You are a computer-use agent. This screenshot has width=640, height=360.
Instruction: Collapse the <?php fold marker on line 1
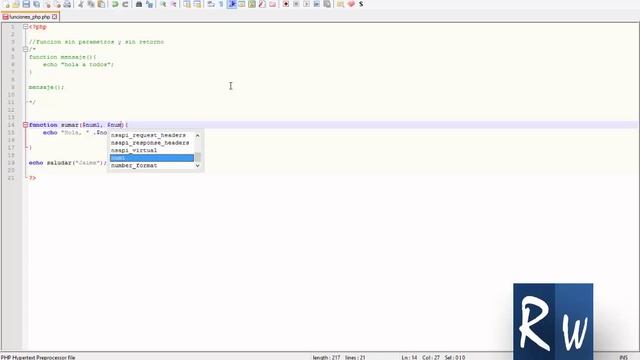[25, 27]
